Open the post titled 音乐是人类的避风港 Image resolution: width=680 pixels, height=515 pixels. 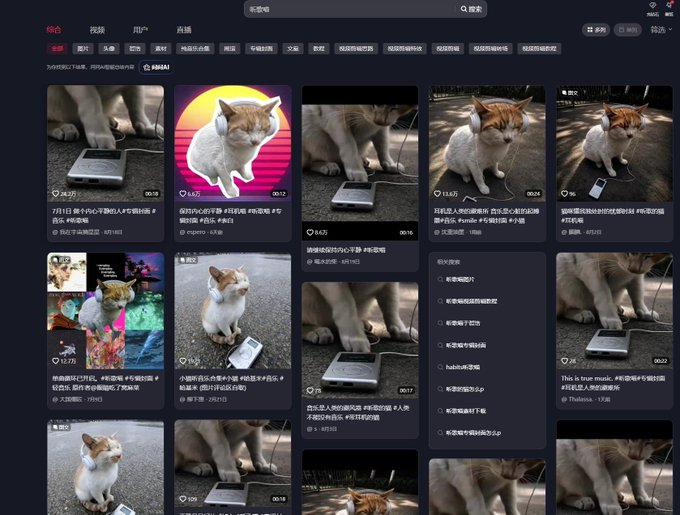(x=358, y=413)
